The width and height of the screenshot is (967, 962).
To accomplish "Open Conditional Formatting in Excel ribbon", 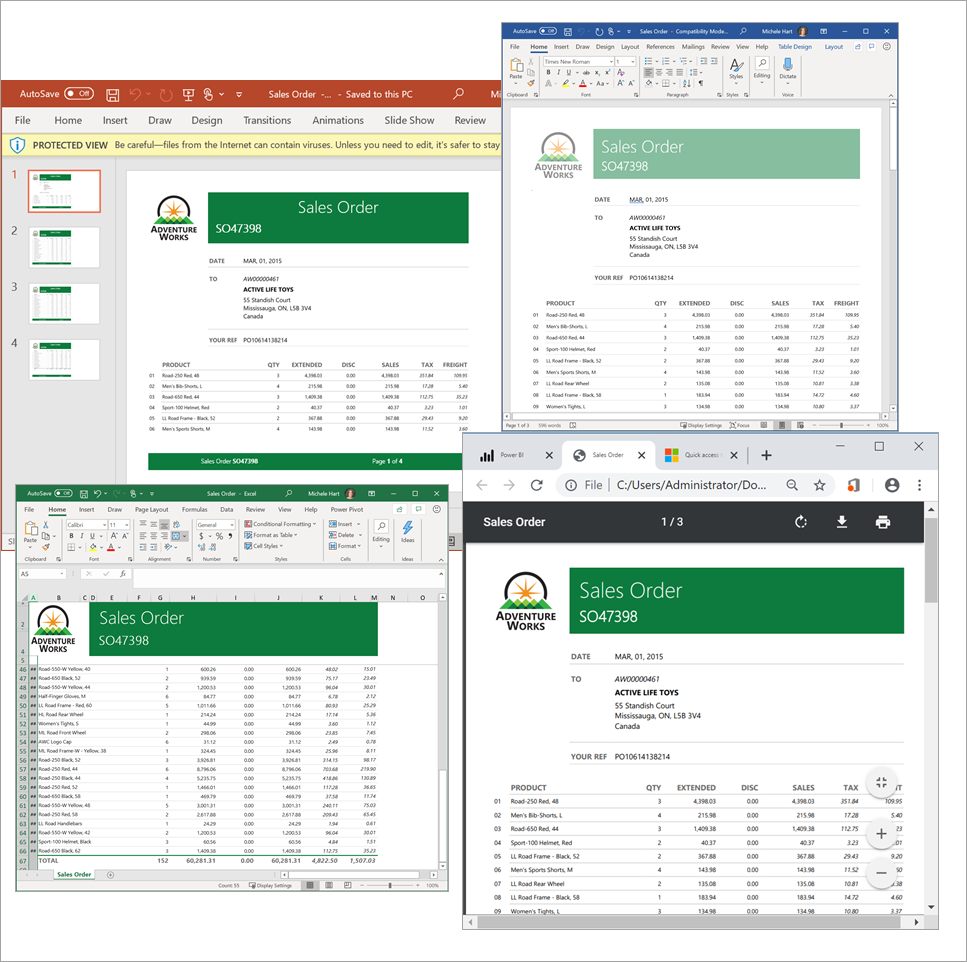I will [x=278, y=524].
